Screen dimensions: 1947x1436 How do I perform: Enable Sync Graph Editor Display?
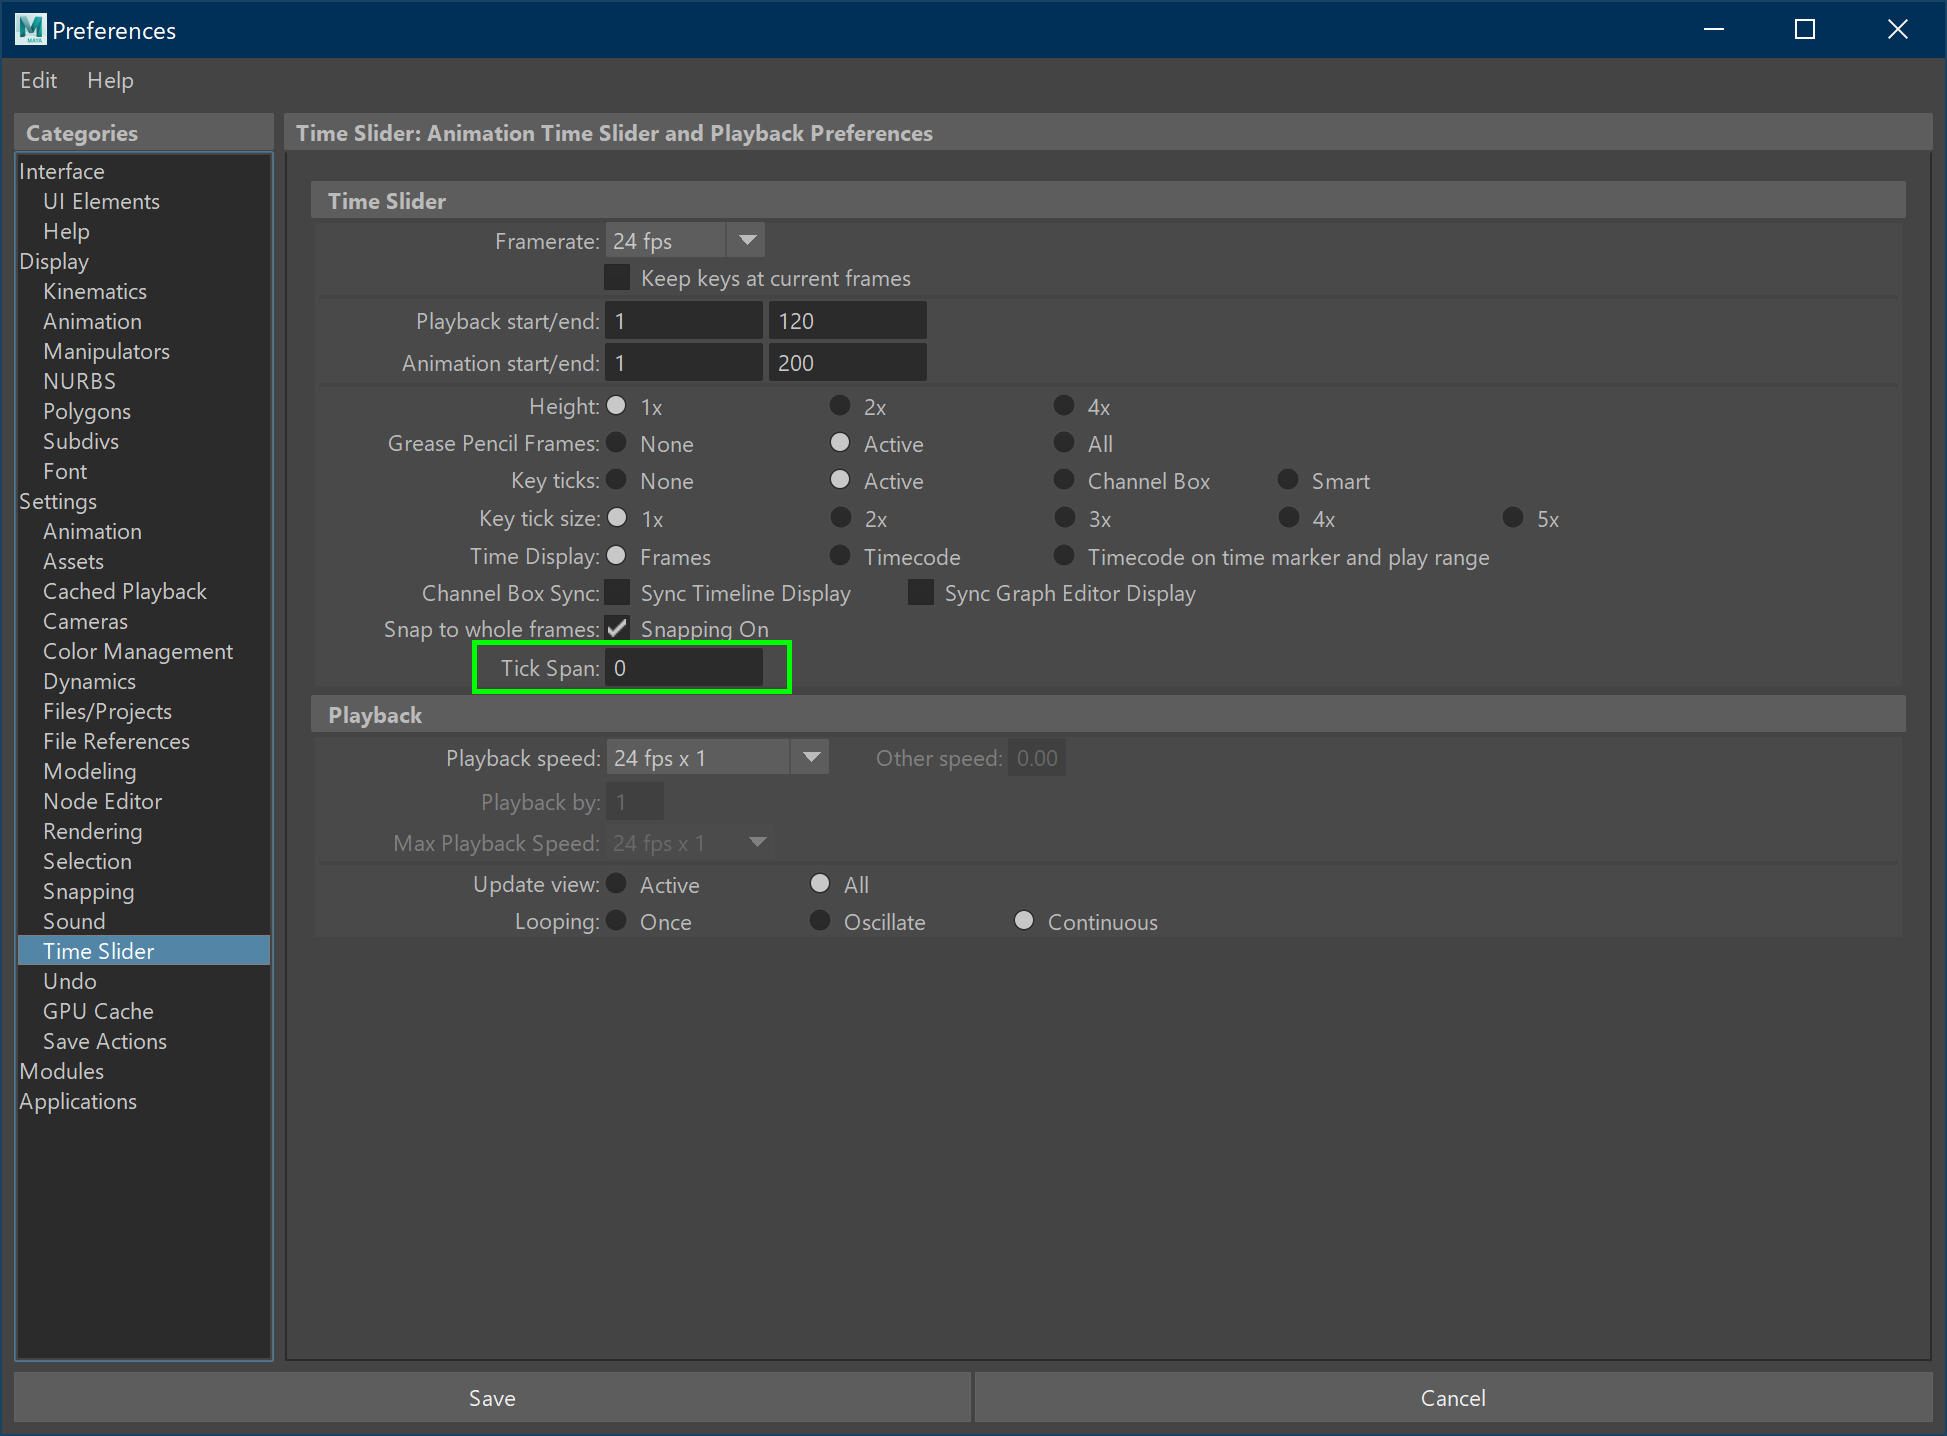(x=920, y=592)
